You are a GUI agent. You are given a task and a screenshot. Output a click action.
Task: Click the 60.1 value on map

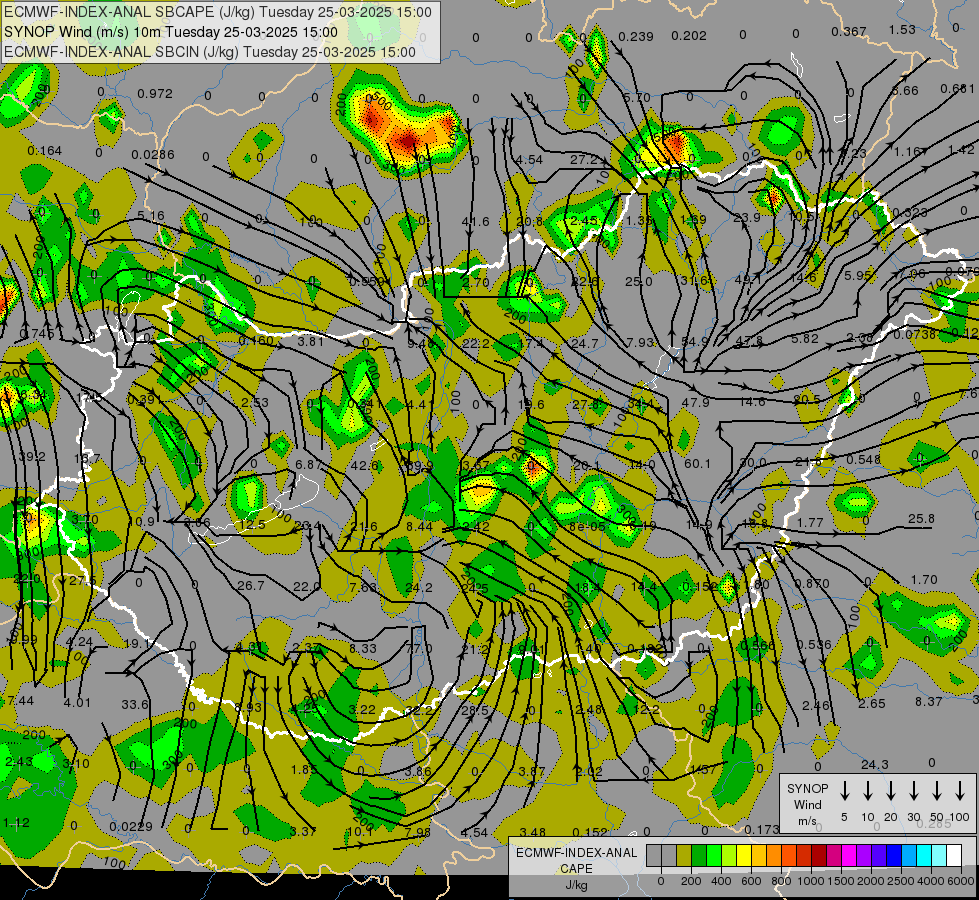coord(697,463)
